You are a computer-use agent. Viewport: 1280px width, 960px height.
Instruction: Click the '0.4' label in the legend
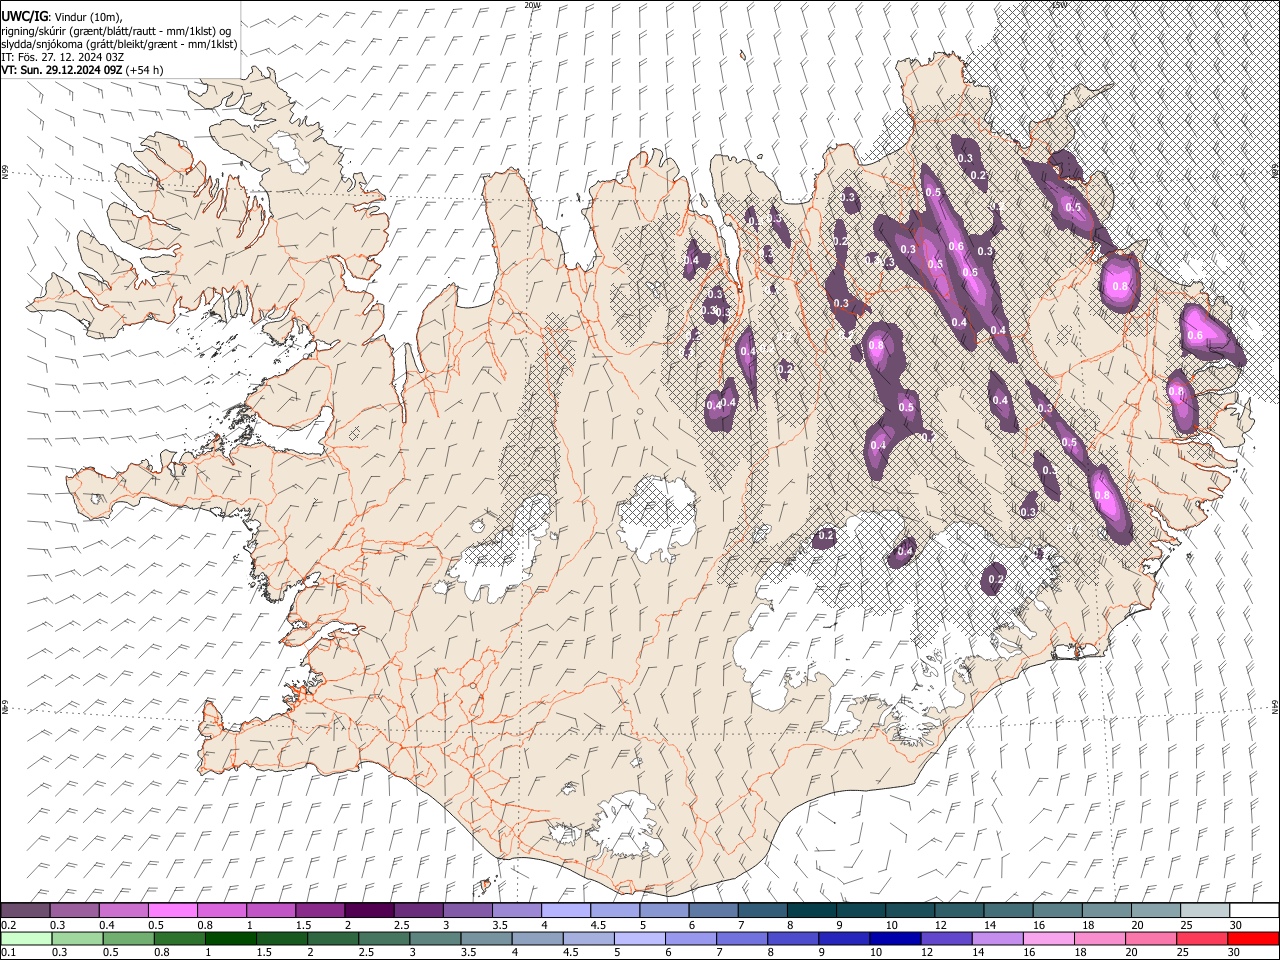pos(107,925)
